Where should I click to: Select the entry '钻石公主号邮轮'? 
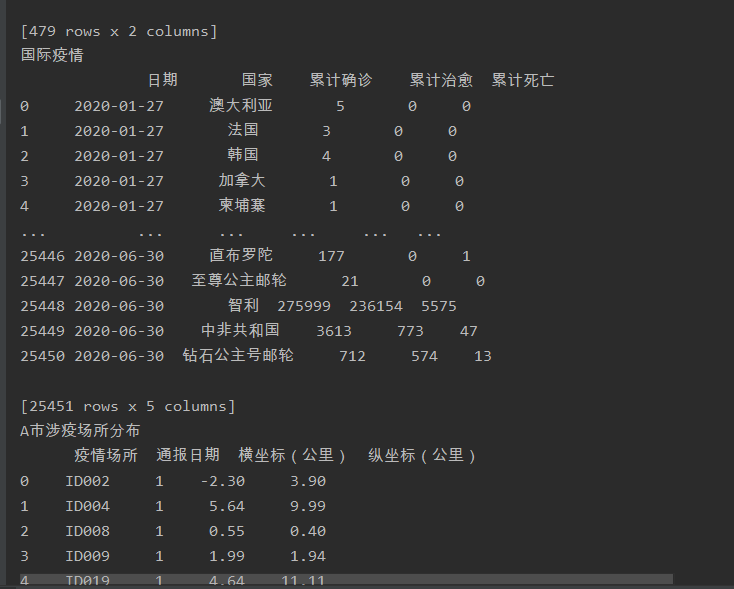coord(238,355)
